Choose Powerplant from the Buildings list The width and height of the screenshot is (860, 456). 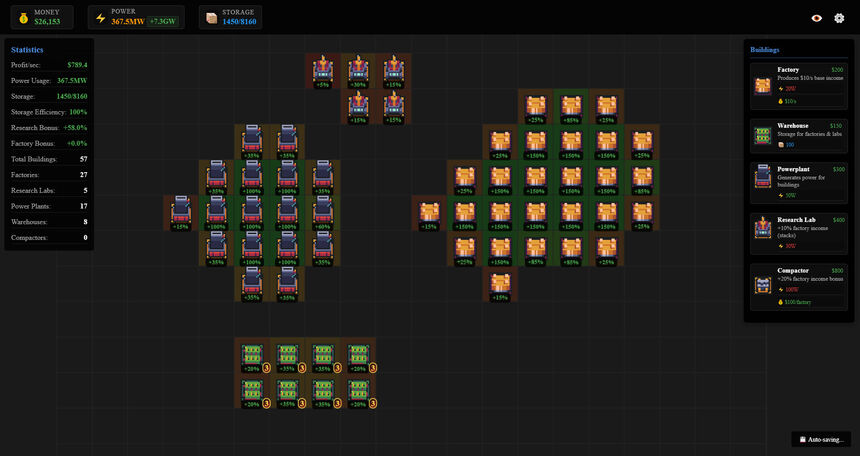(798, 183)
